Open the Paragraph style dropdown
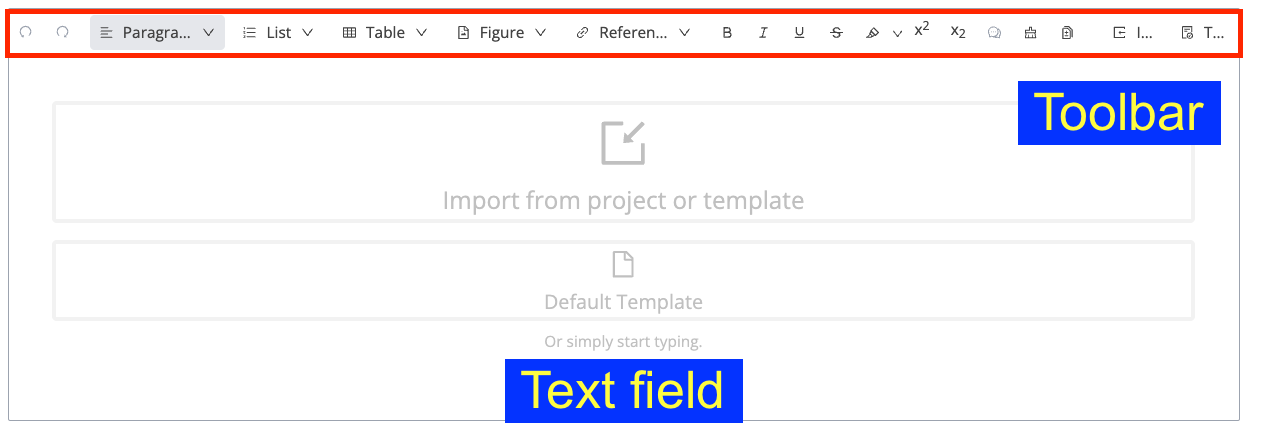 157,33
